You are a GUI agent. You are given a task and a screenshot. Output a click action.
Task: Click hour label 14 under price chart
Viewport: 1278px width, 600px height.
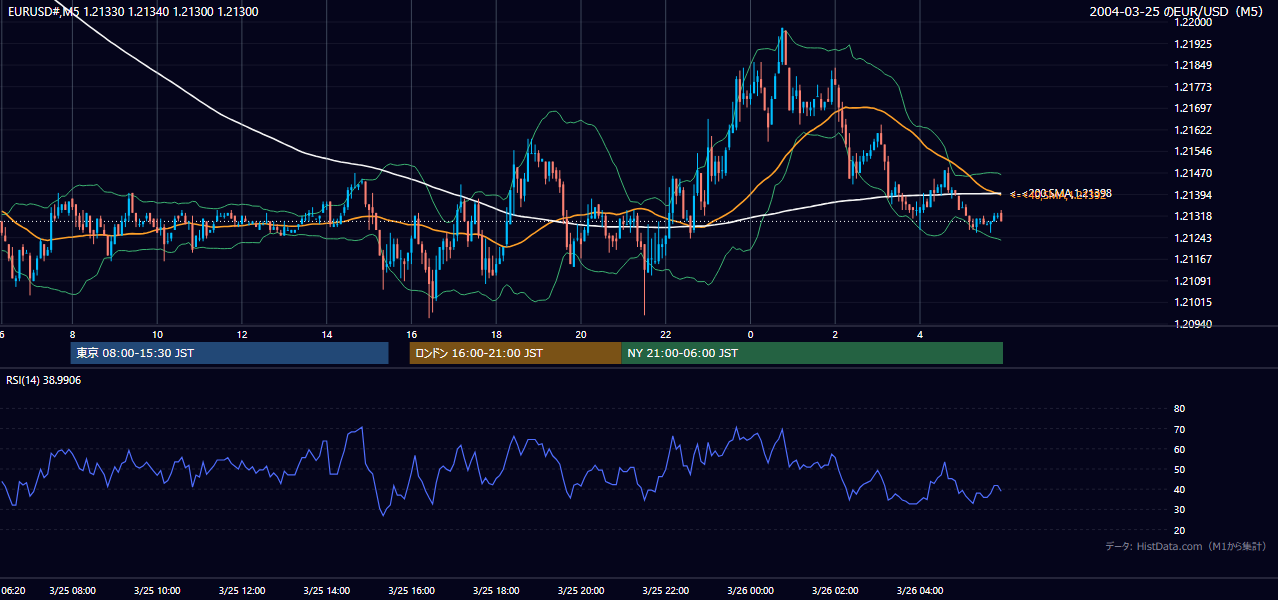click(x=327, y=334)
